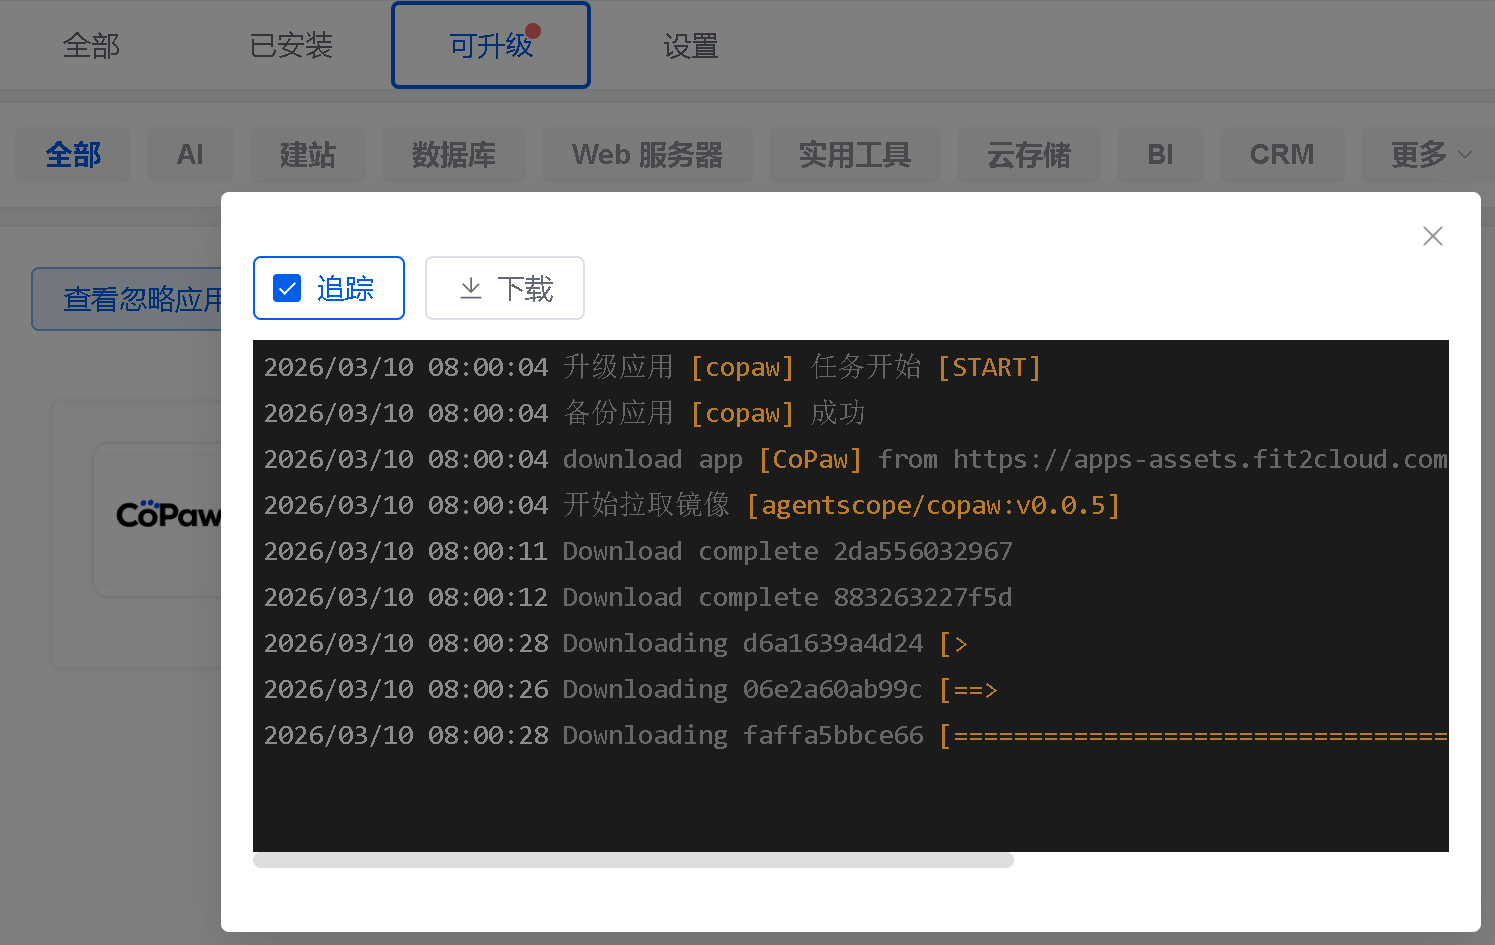Image resolution: width=1495 pixels, height=945 pixels.
Task: Select the Web 服务器 category filter
Action: (x=647, y=155)
